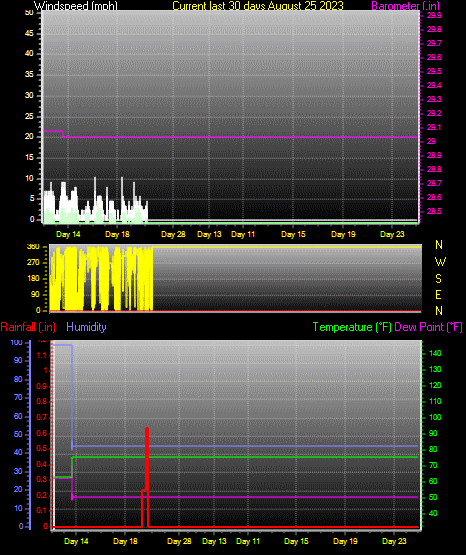Click the Day 23 label under bottom chart
This screenshot has height=555, width=466.
[x=395, y=541]
